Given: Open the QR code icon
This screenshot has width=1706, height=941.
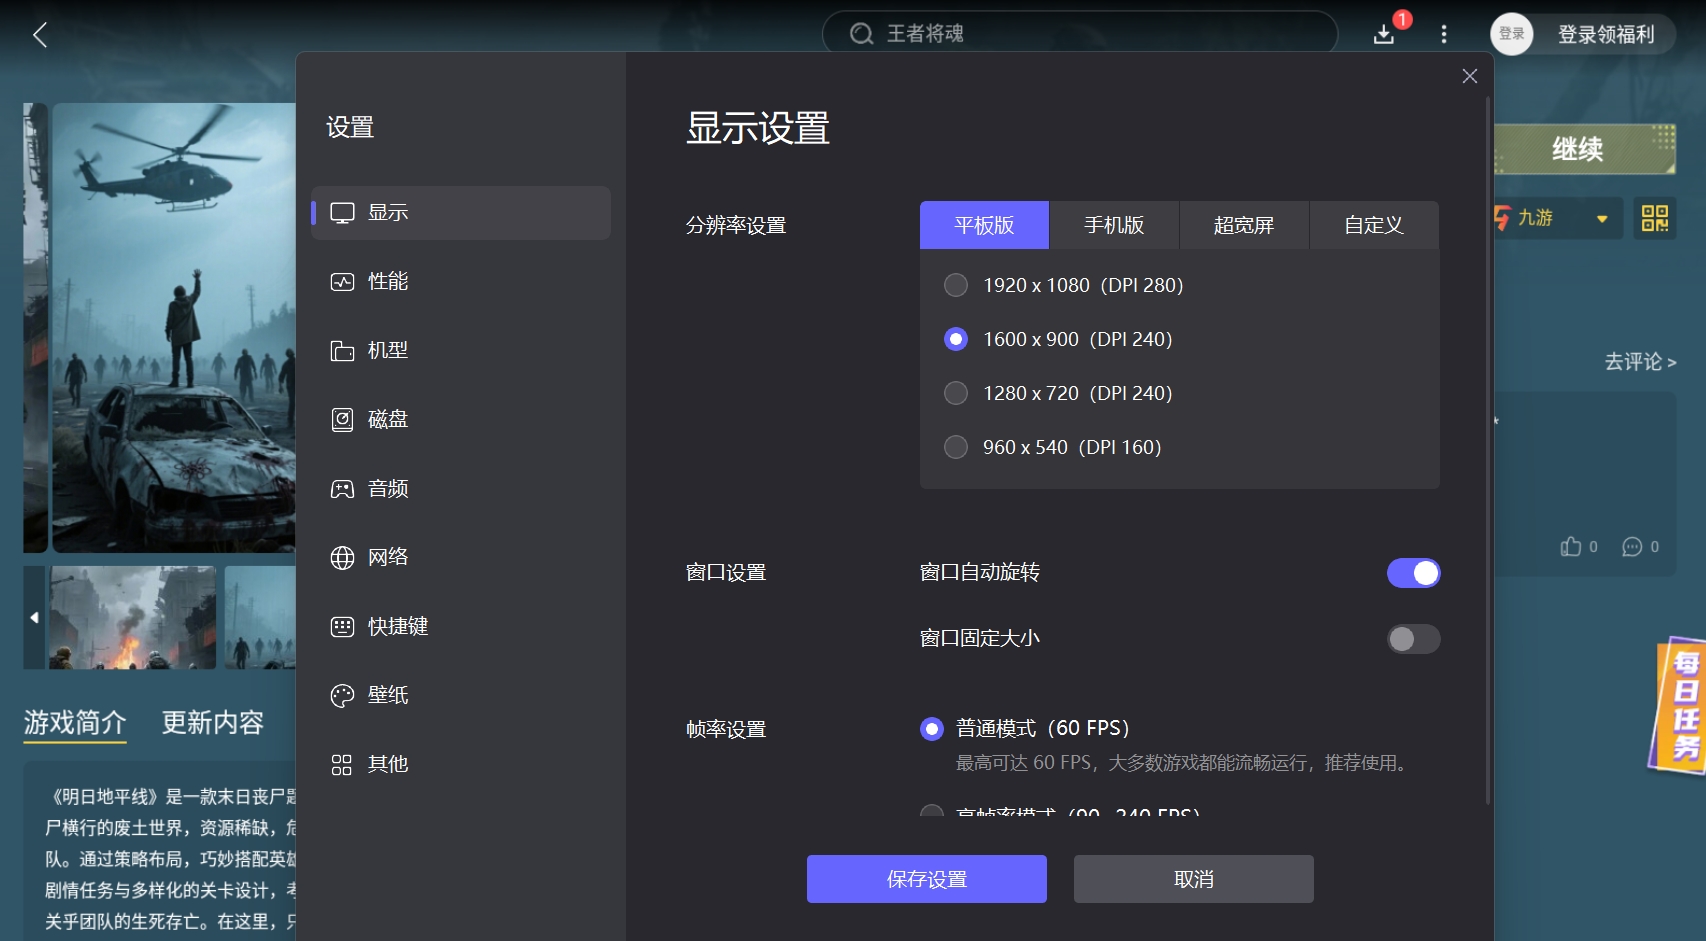Looking at the screenshot, I should pyautogui.click(x=1655, y=218).
